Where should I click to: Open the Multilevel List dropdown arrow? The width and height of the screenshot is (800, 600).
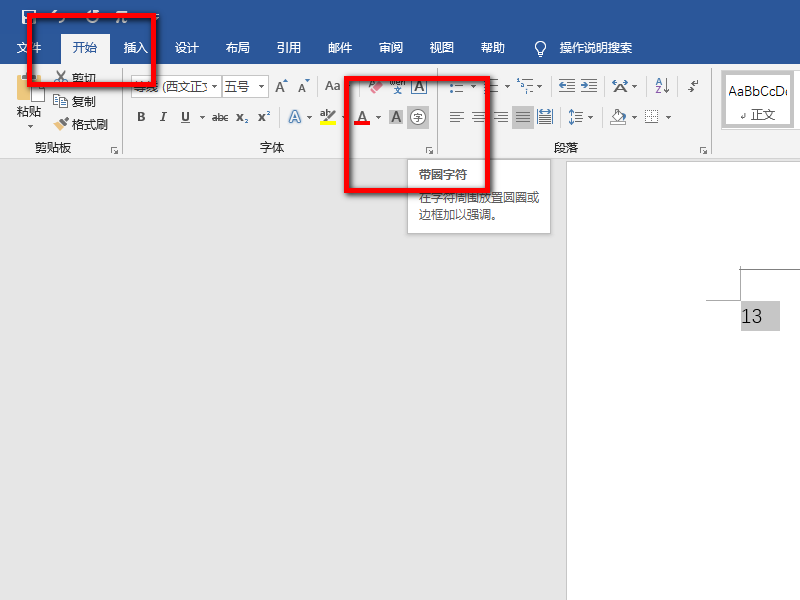click(539, 86)
